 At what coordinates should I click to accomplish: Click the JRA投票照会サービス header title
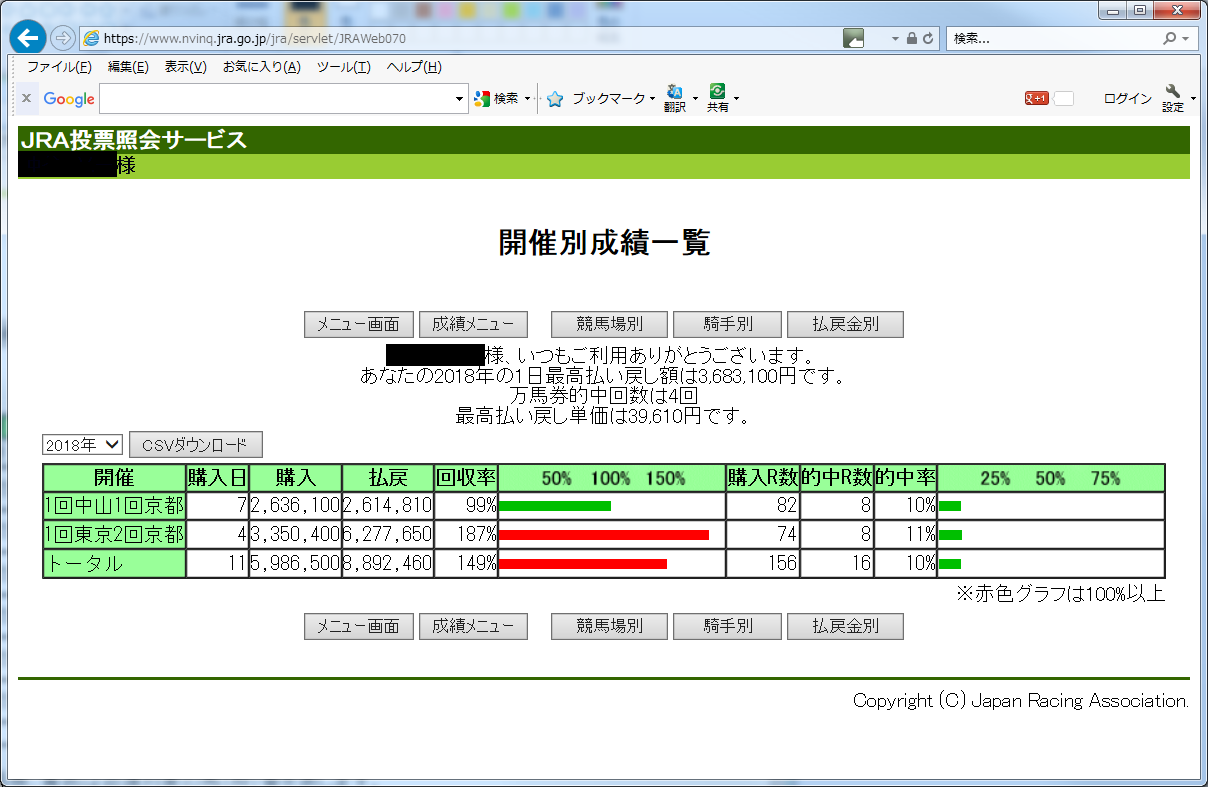point(133,141)
